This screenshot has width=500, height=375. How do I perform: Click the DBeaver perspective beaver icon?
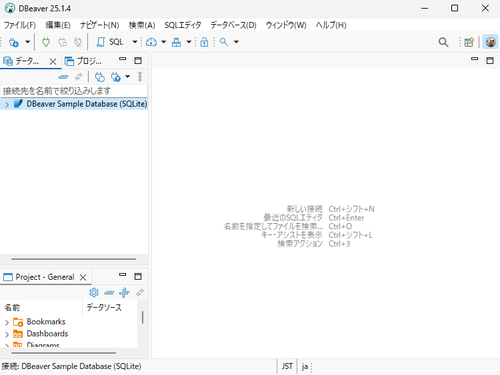(x=490, y=42)
